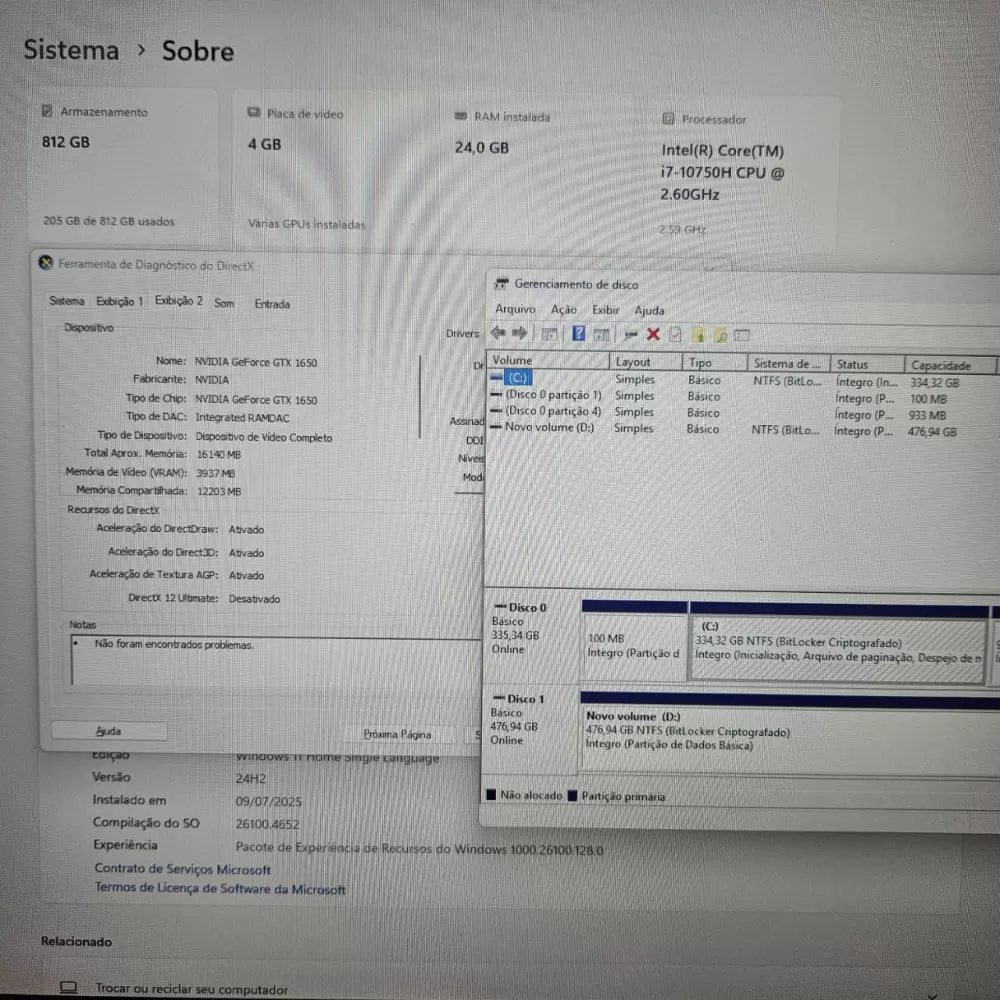1000x1000 pixels.
Task: Click the drive icon beside Novo volume (D:) row
Action: pyautogui.click(x=496, y=427)
